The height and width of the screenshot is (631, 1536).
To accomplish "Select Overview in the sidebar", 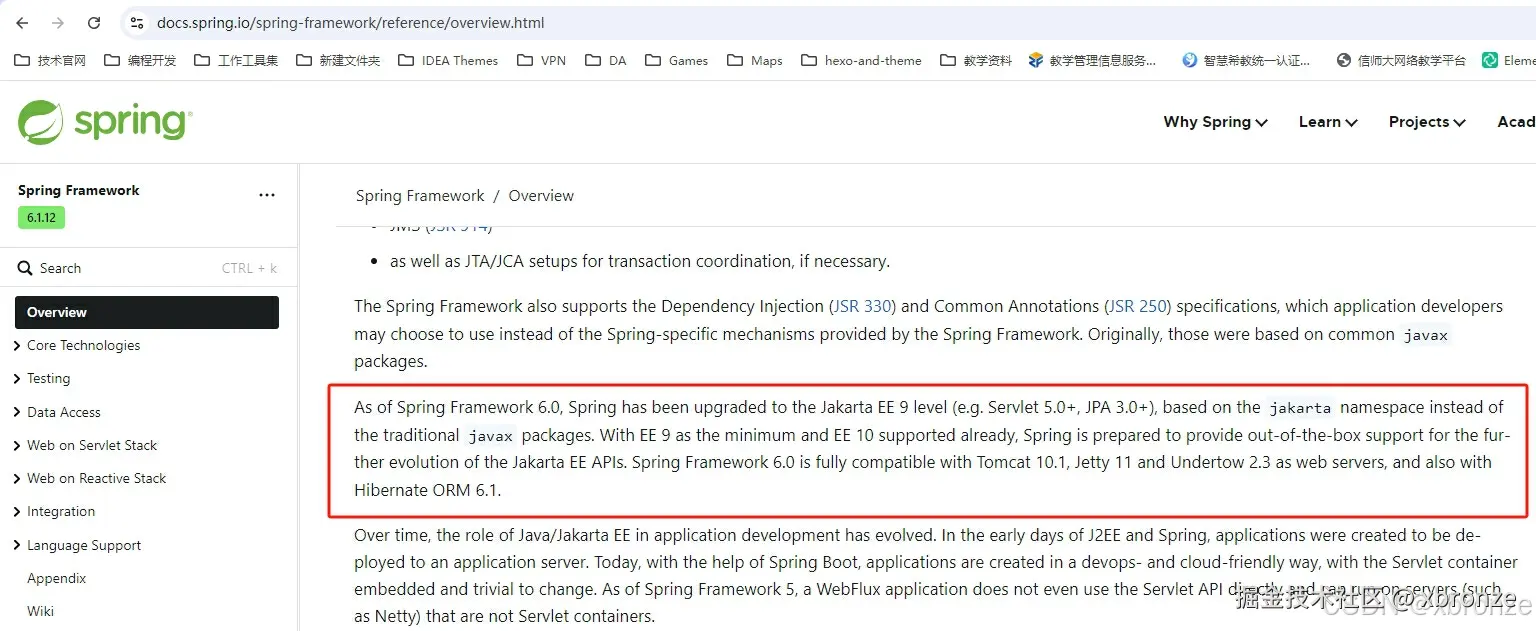I will point(147,312).
